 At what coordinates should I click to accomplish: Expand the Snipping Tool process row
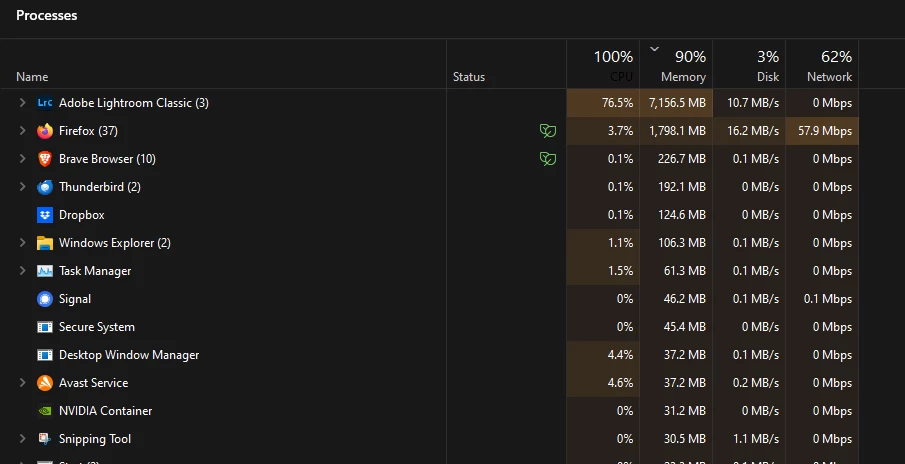click(x=23, y=439)
